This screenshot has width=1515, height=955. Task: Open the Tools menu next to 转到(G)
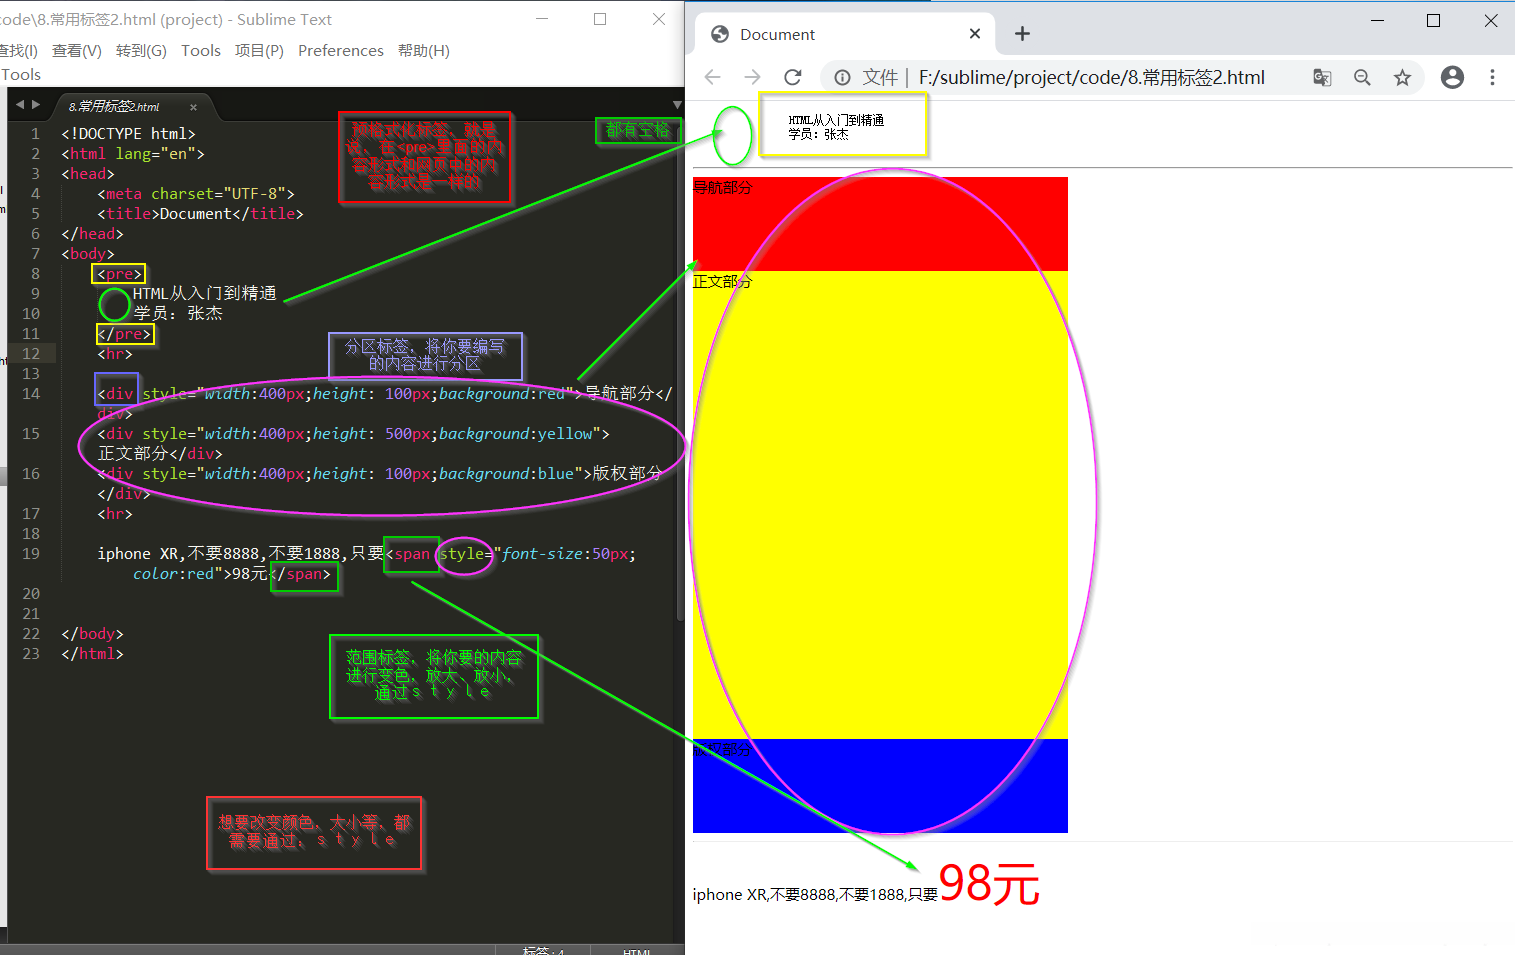click(201, 50)
